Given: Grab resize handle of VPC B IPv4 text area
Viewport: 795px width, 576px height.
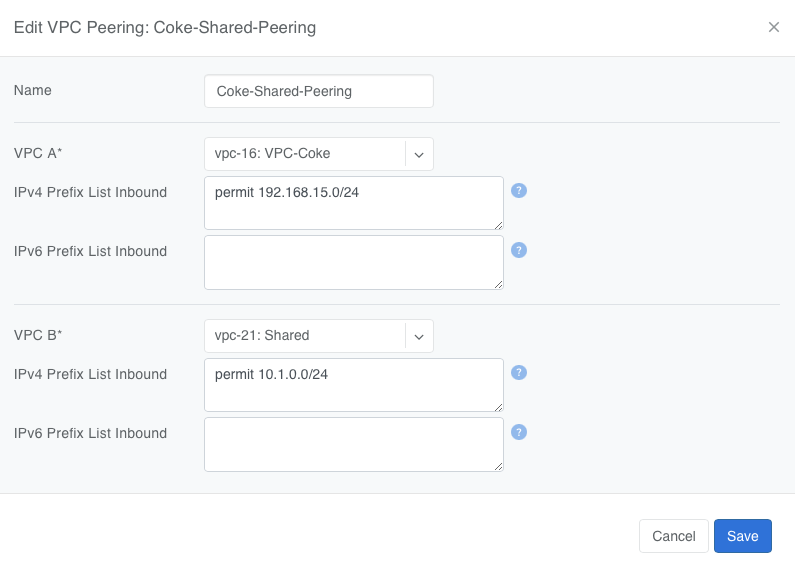Looking at the screenshot, I should pos(498,407).
